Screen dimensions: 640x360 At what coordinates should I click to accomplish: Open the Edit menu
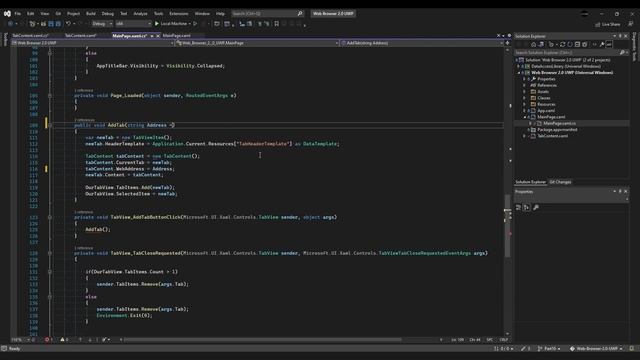pos(31,13)
